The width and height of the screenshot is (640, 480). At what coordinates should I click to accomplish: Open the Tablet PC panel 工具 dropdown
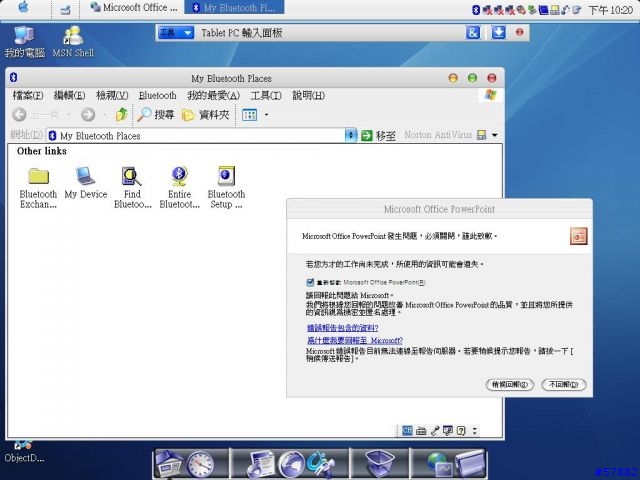pyautogui.click(x=176, y=33)
